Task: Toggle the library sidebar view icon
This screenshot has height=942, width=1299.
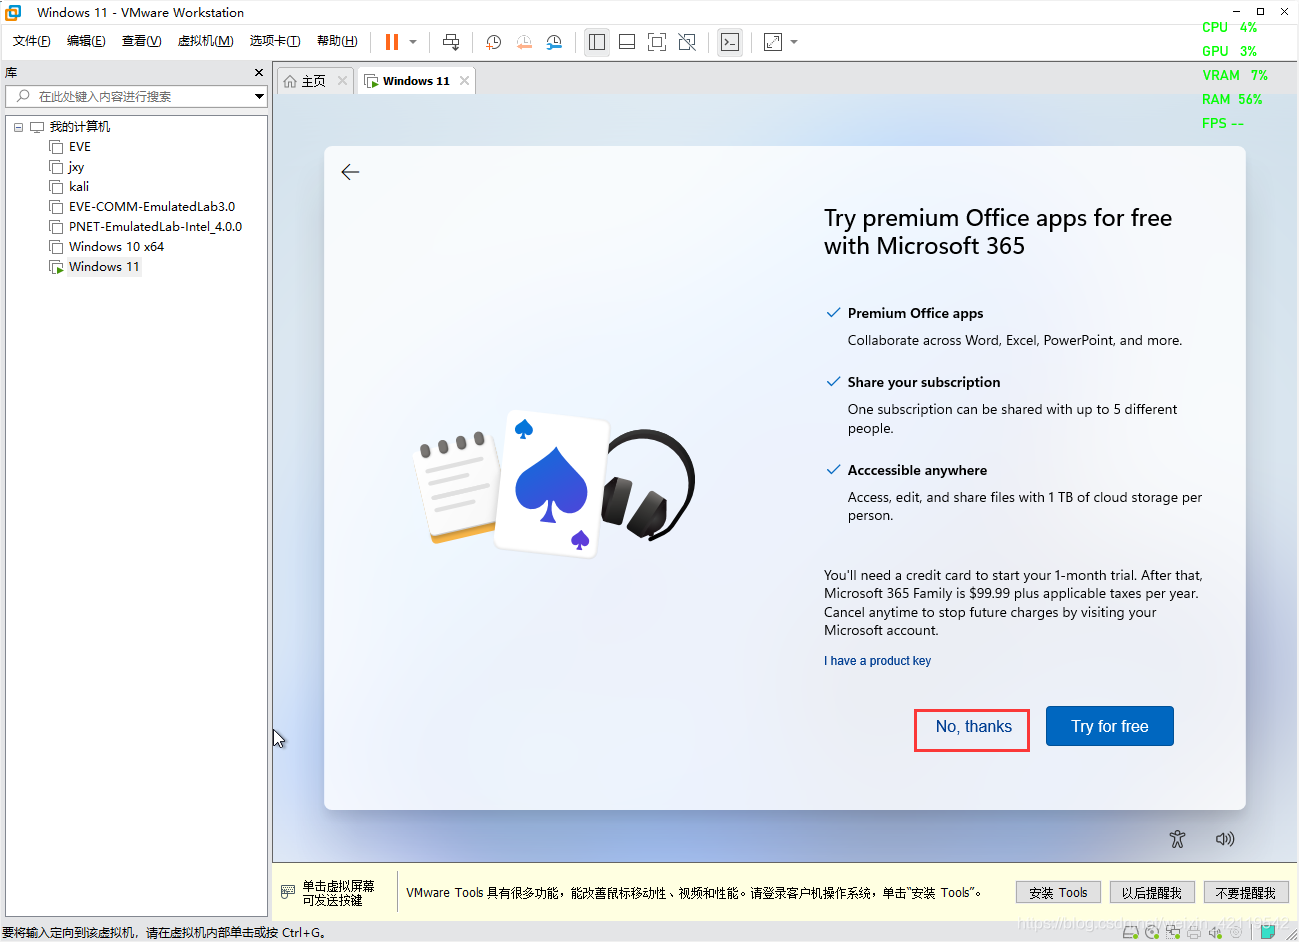Action: [x=597, y=42]
